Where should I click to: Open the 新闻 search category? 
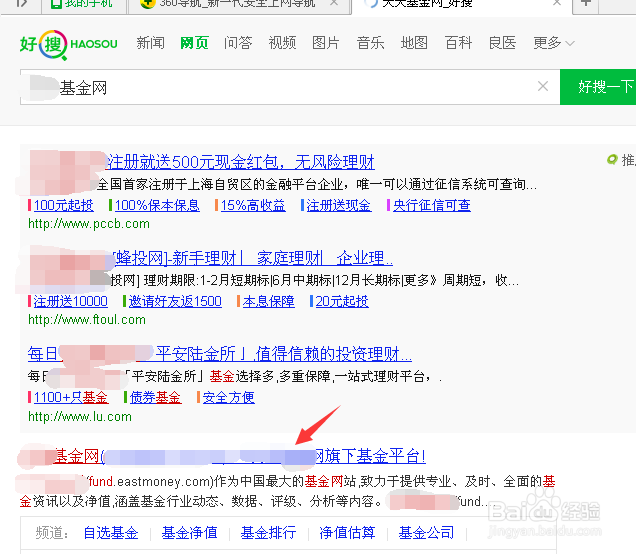[x=150, y=43]
